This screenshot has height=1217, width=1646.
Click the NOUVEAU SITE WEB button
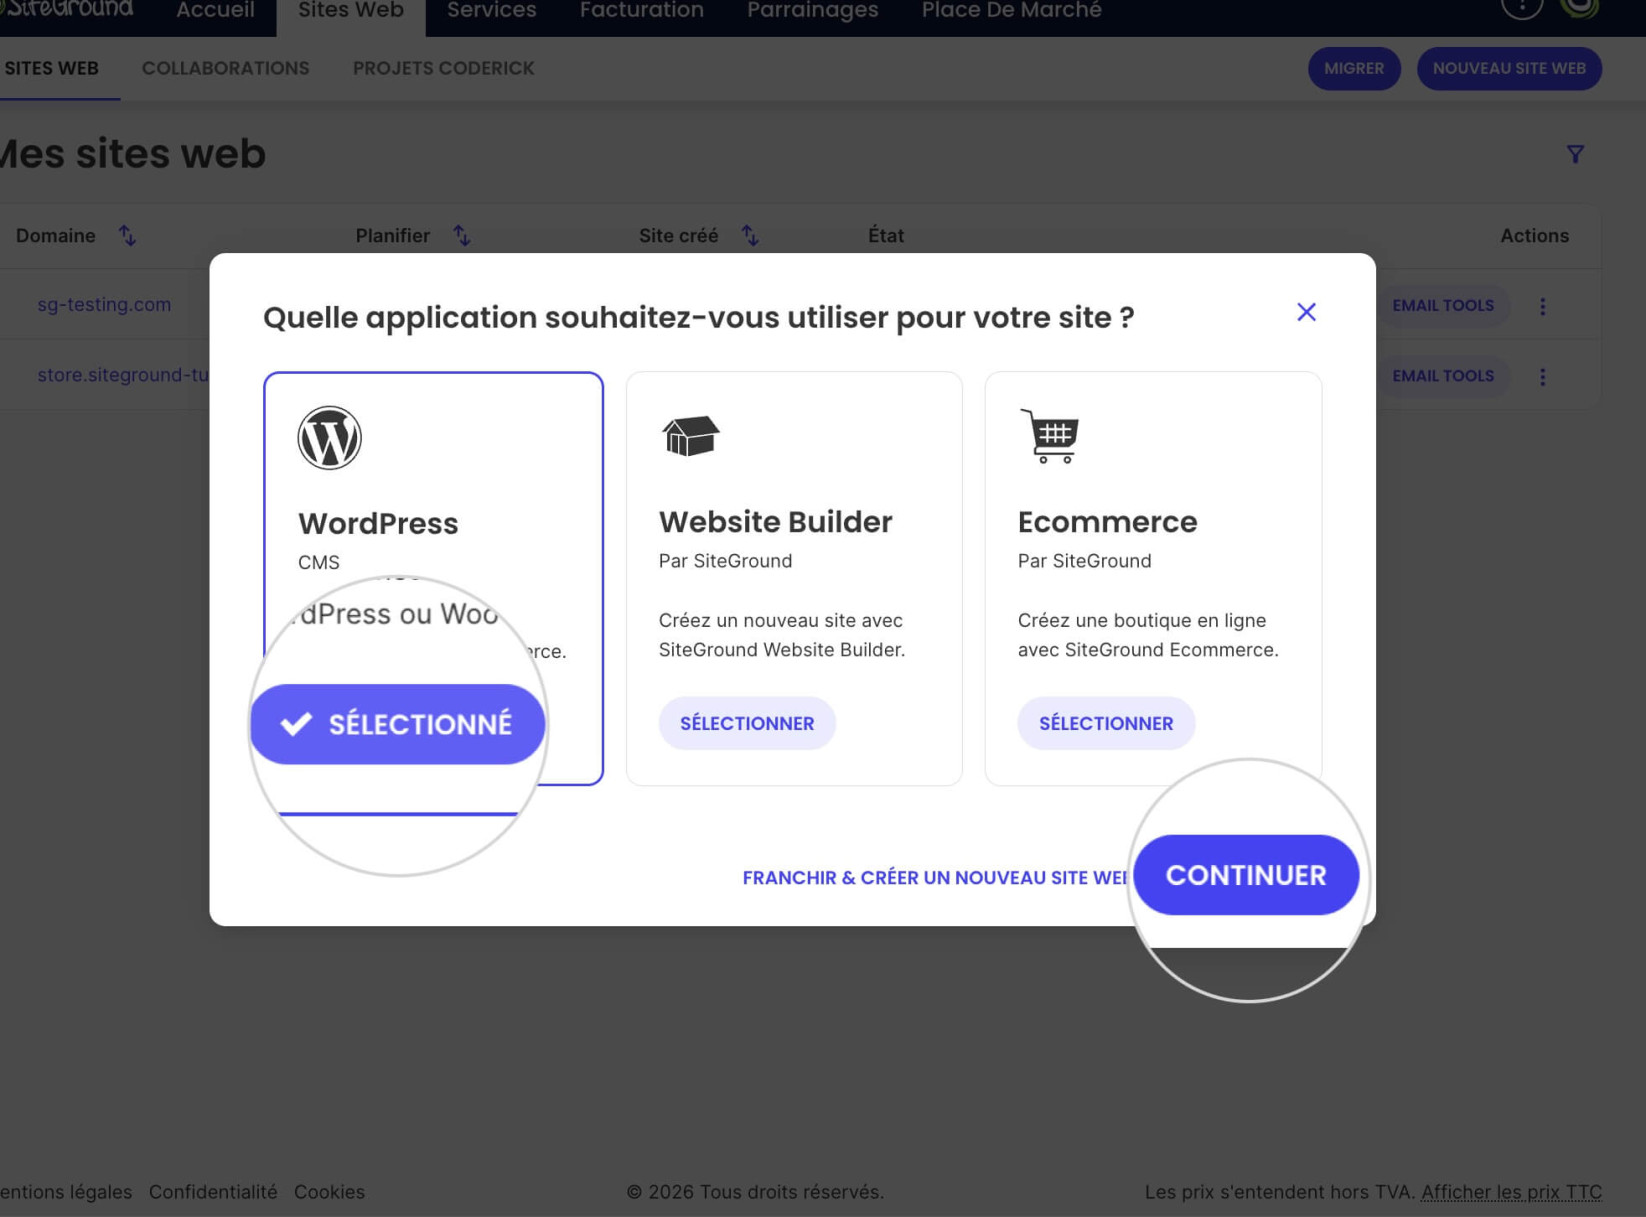(x=1509, y=68)
